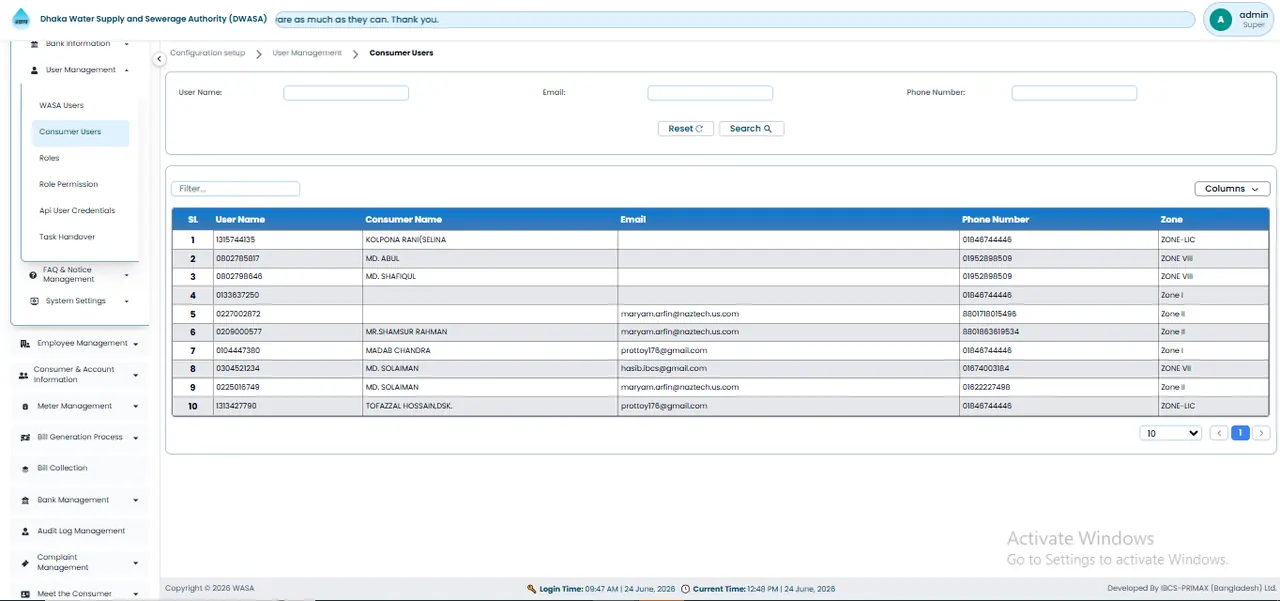Image resolution: width=1280 pixels, height=601 pixels.
Task: Focus the Phone Number search field
Action: [x=1074, y=93]
